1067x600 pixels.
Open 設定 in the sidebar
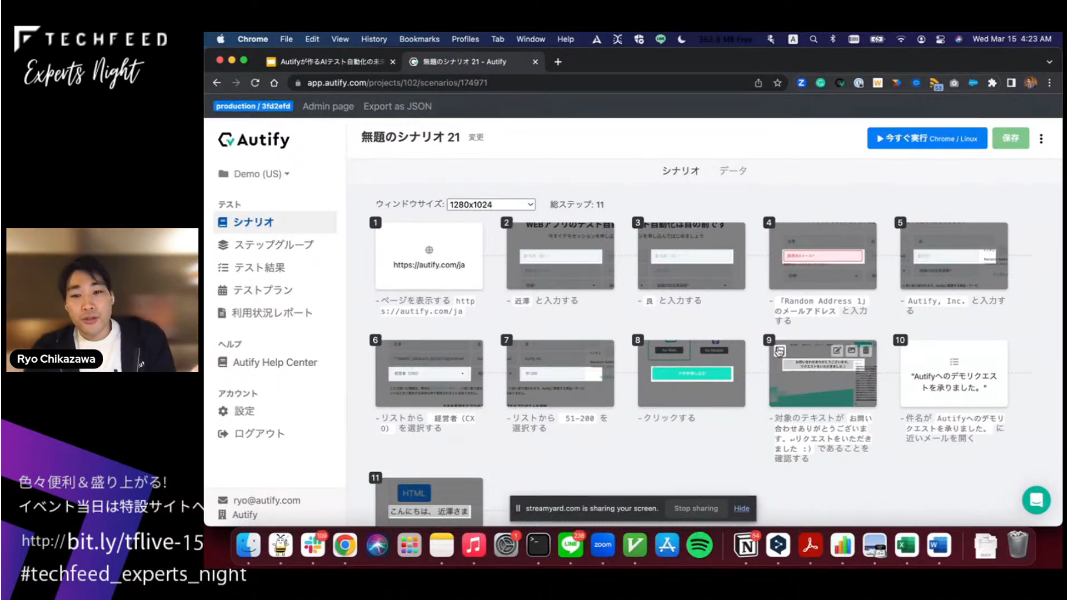tap(244, 411)
